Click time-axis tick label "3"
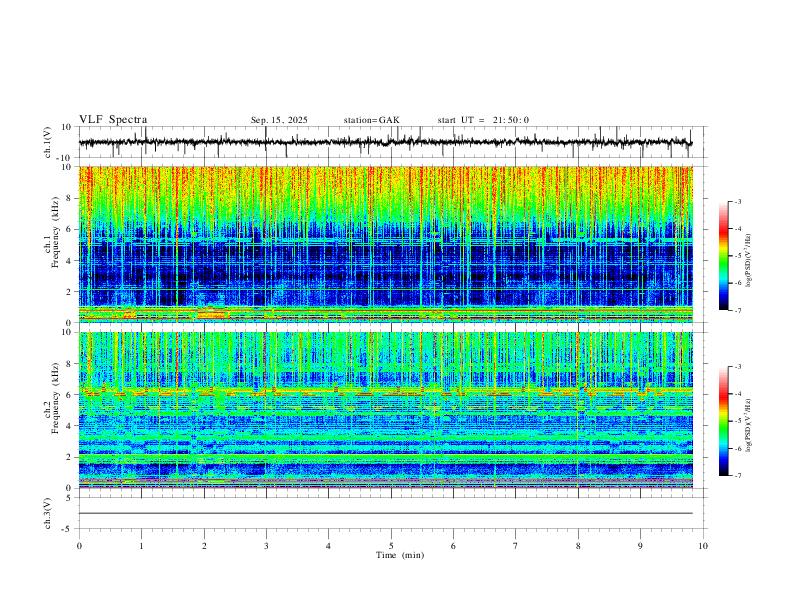This screenshot has height=612, width=792. 266,546
